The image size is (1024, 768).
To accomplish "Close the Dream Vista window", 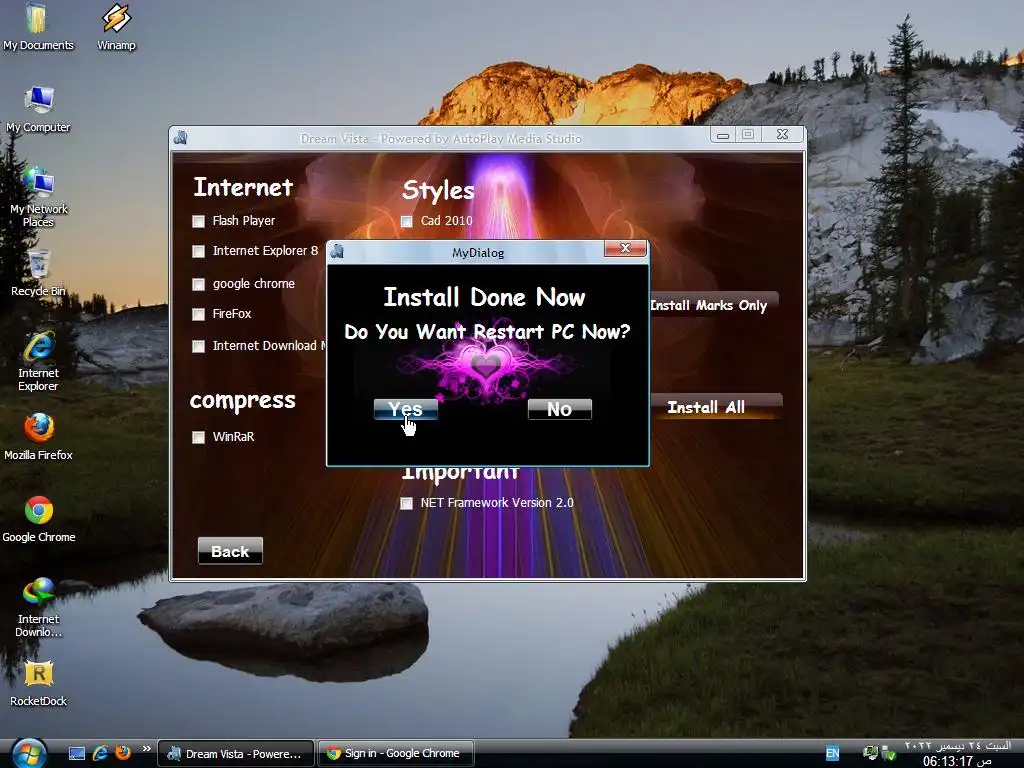I will click(x=782, y=135).
